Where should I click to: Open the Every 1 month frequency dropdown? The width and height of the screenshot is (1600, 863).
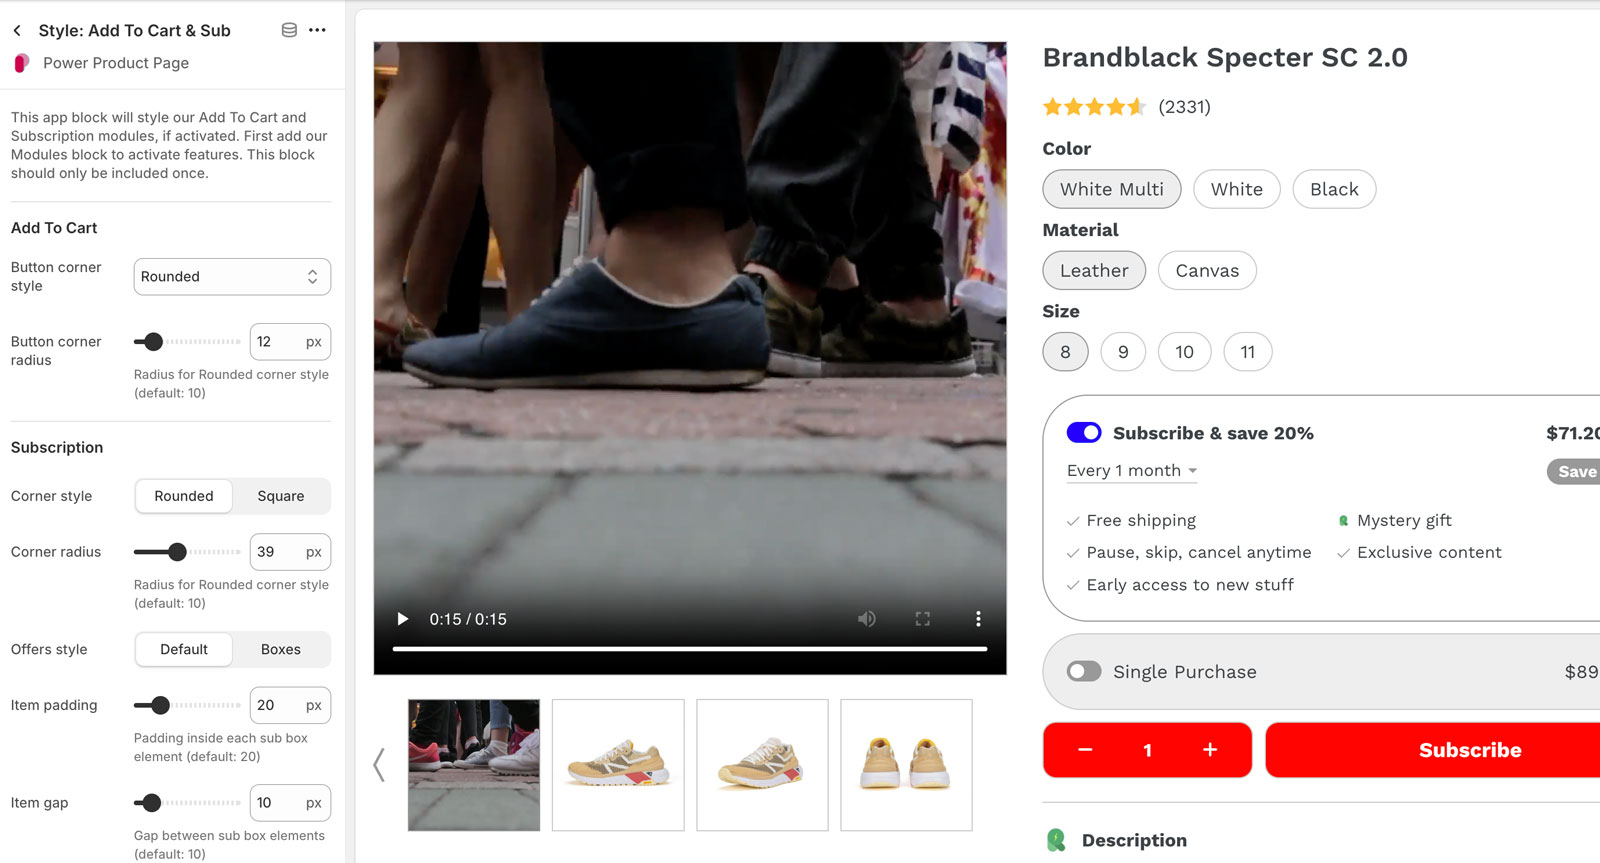pos(1132,471)
